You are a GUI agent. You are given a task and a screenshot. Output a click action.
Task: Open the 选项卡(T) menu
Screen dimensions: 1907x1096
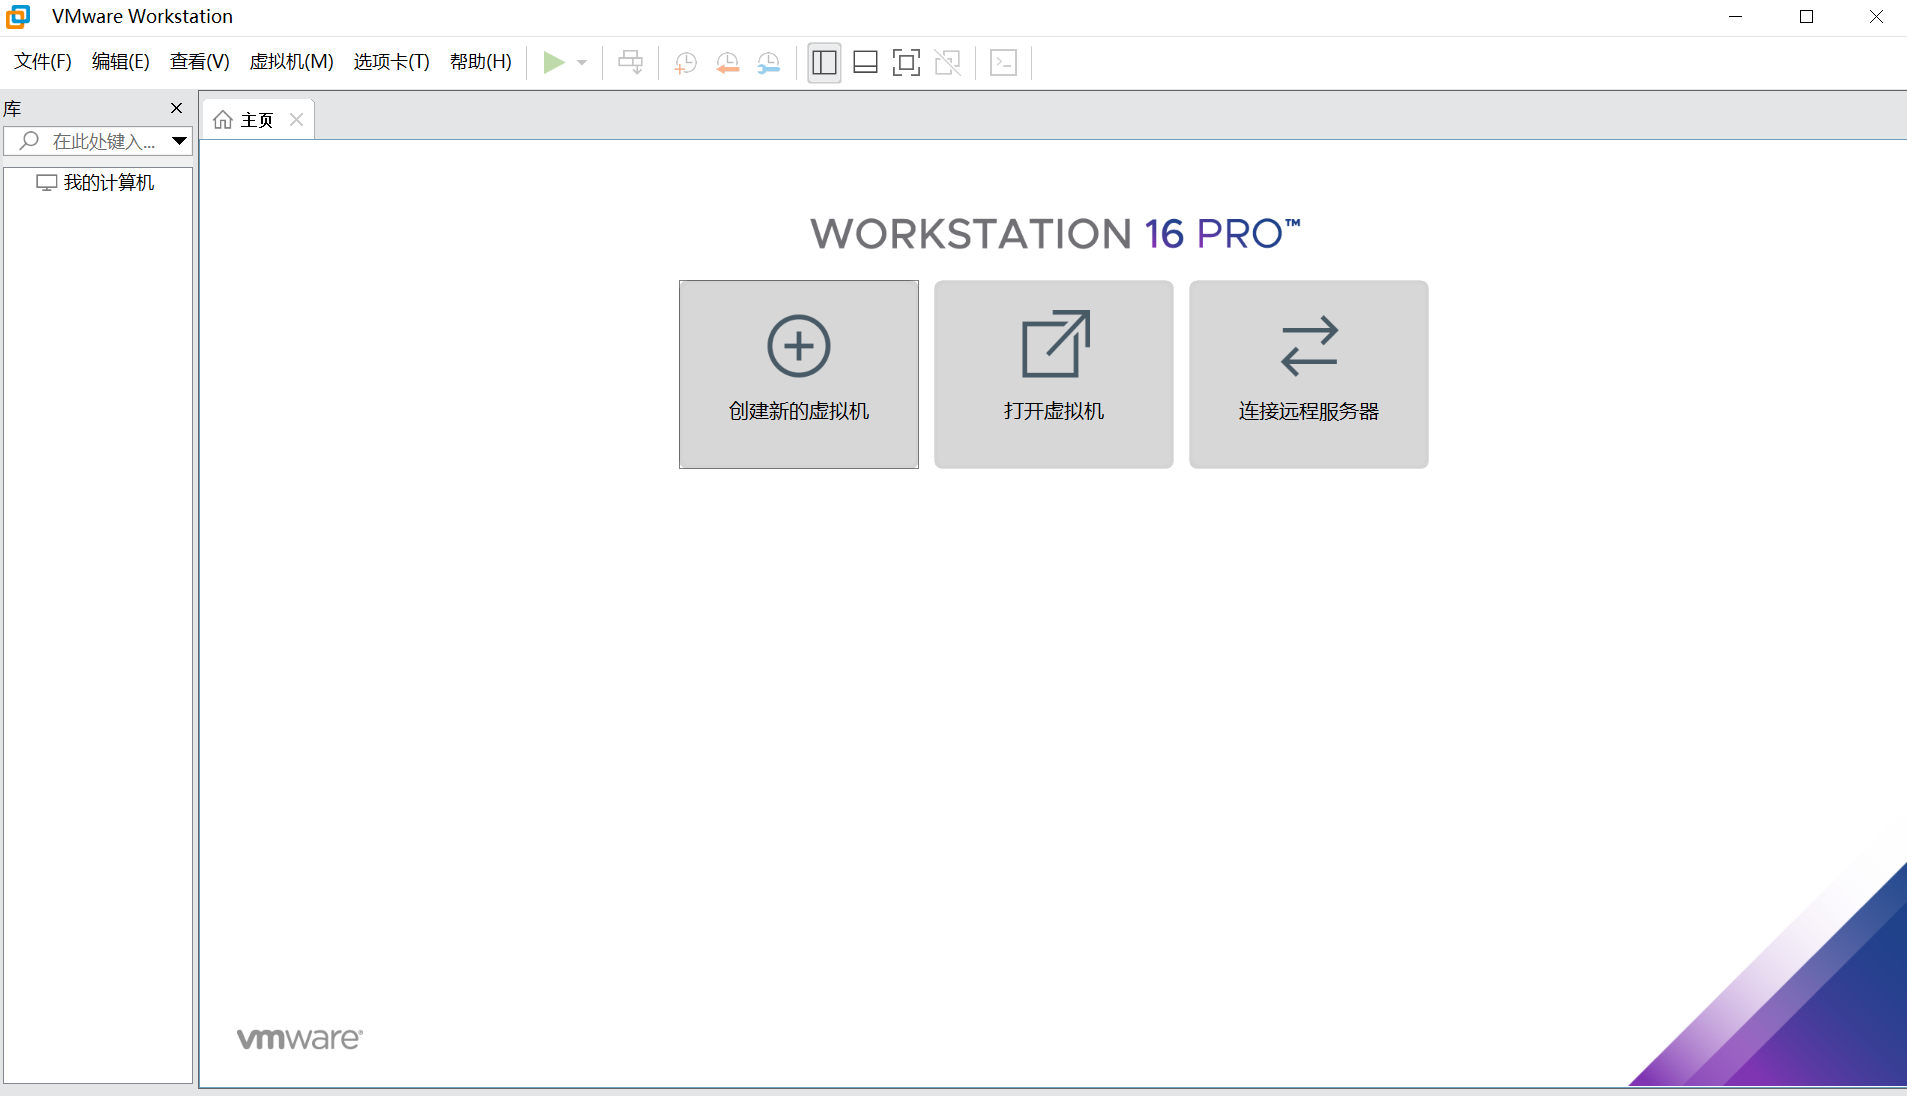[391, 62]
